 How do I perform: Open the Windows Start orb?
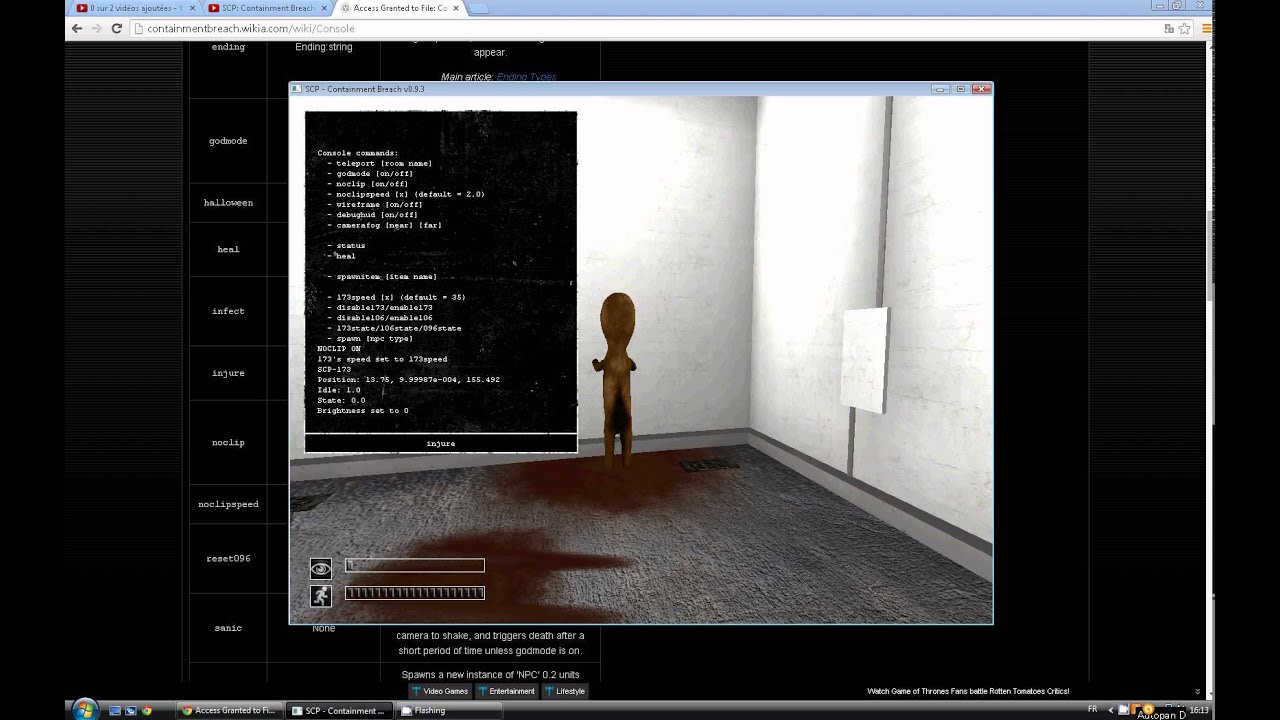tap(84, 709)
